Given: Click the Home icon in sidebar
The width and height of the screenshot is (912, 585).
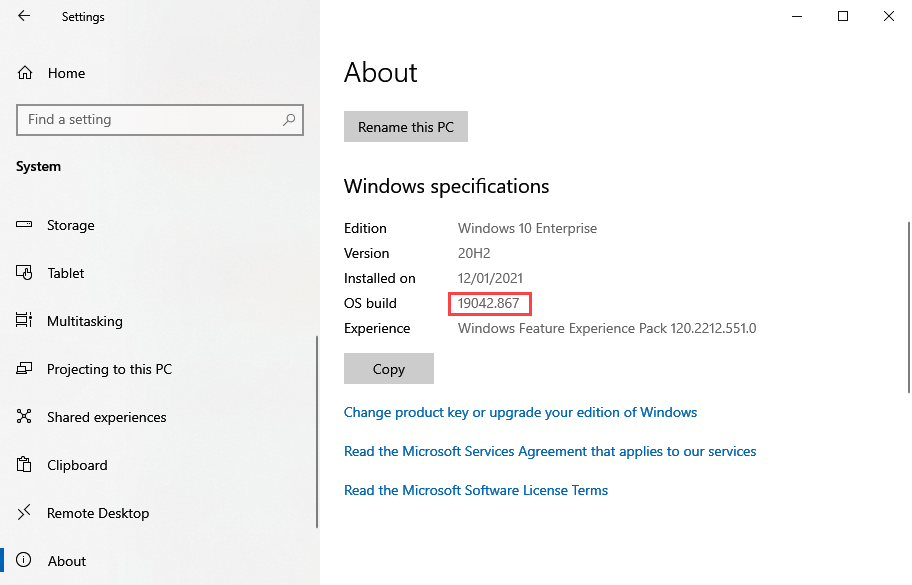Looking at the screenshot, I should tap(25, 73).
